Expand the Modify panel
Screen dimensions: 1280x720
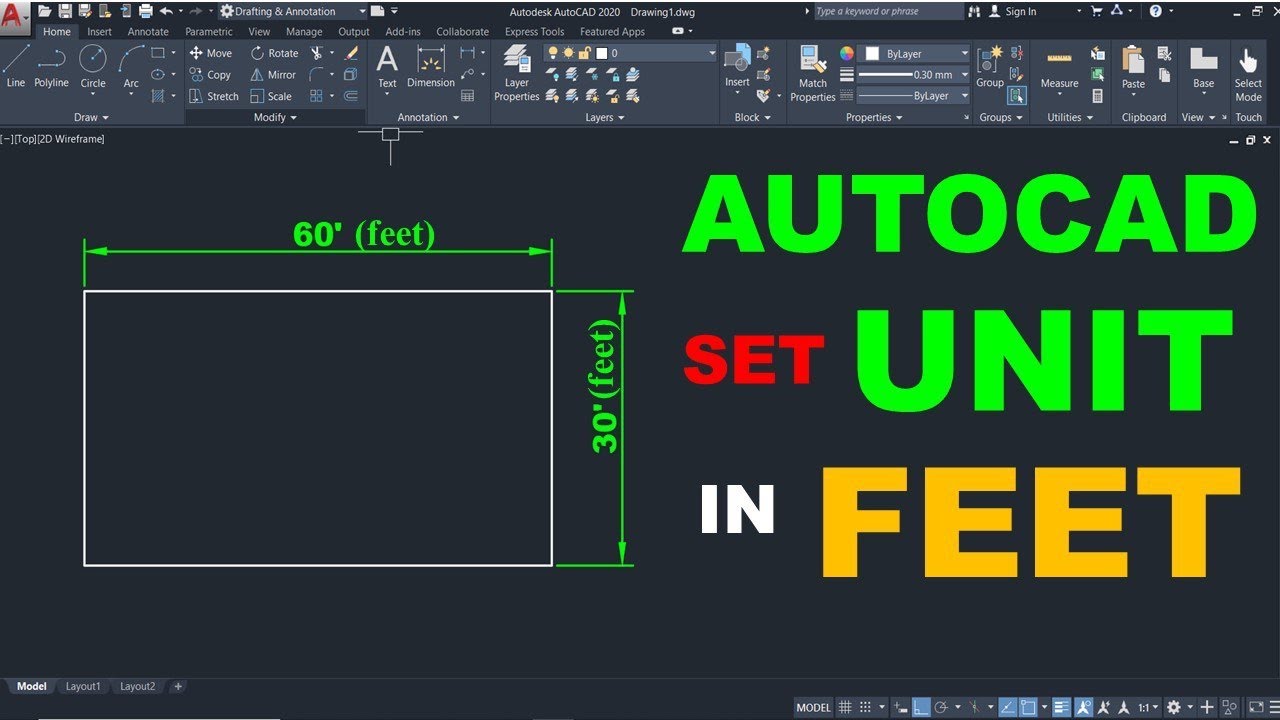coord(275,117)
